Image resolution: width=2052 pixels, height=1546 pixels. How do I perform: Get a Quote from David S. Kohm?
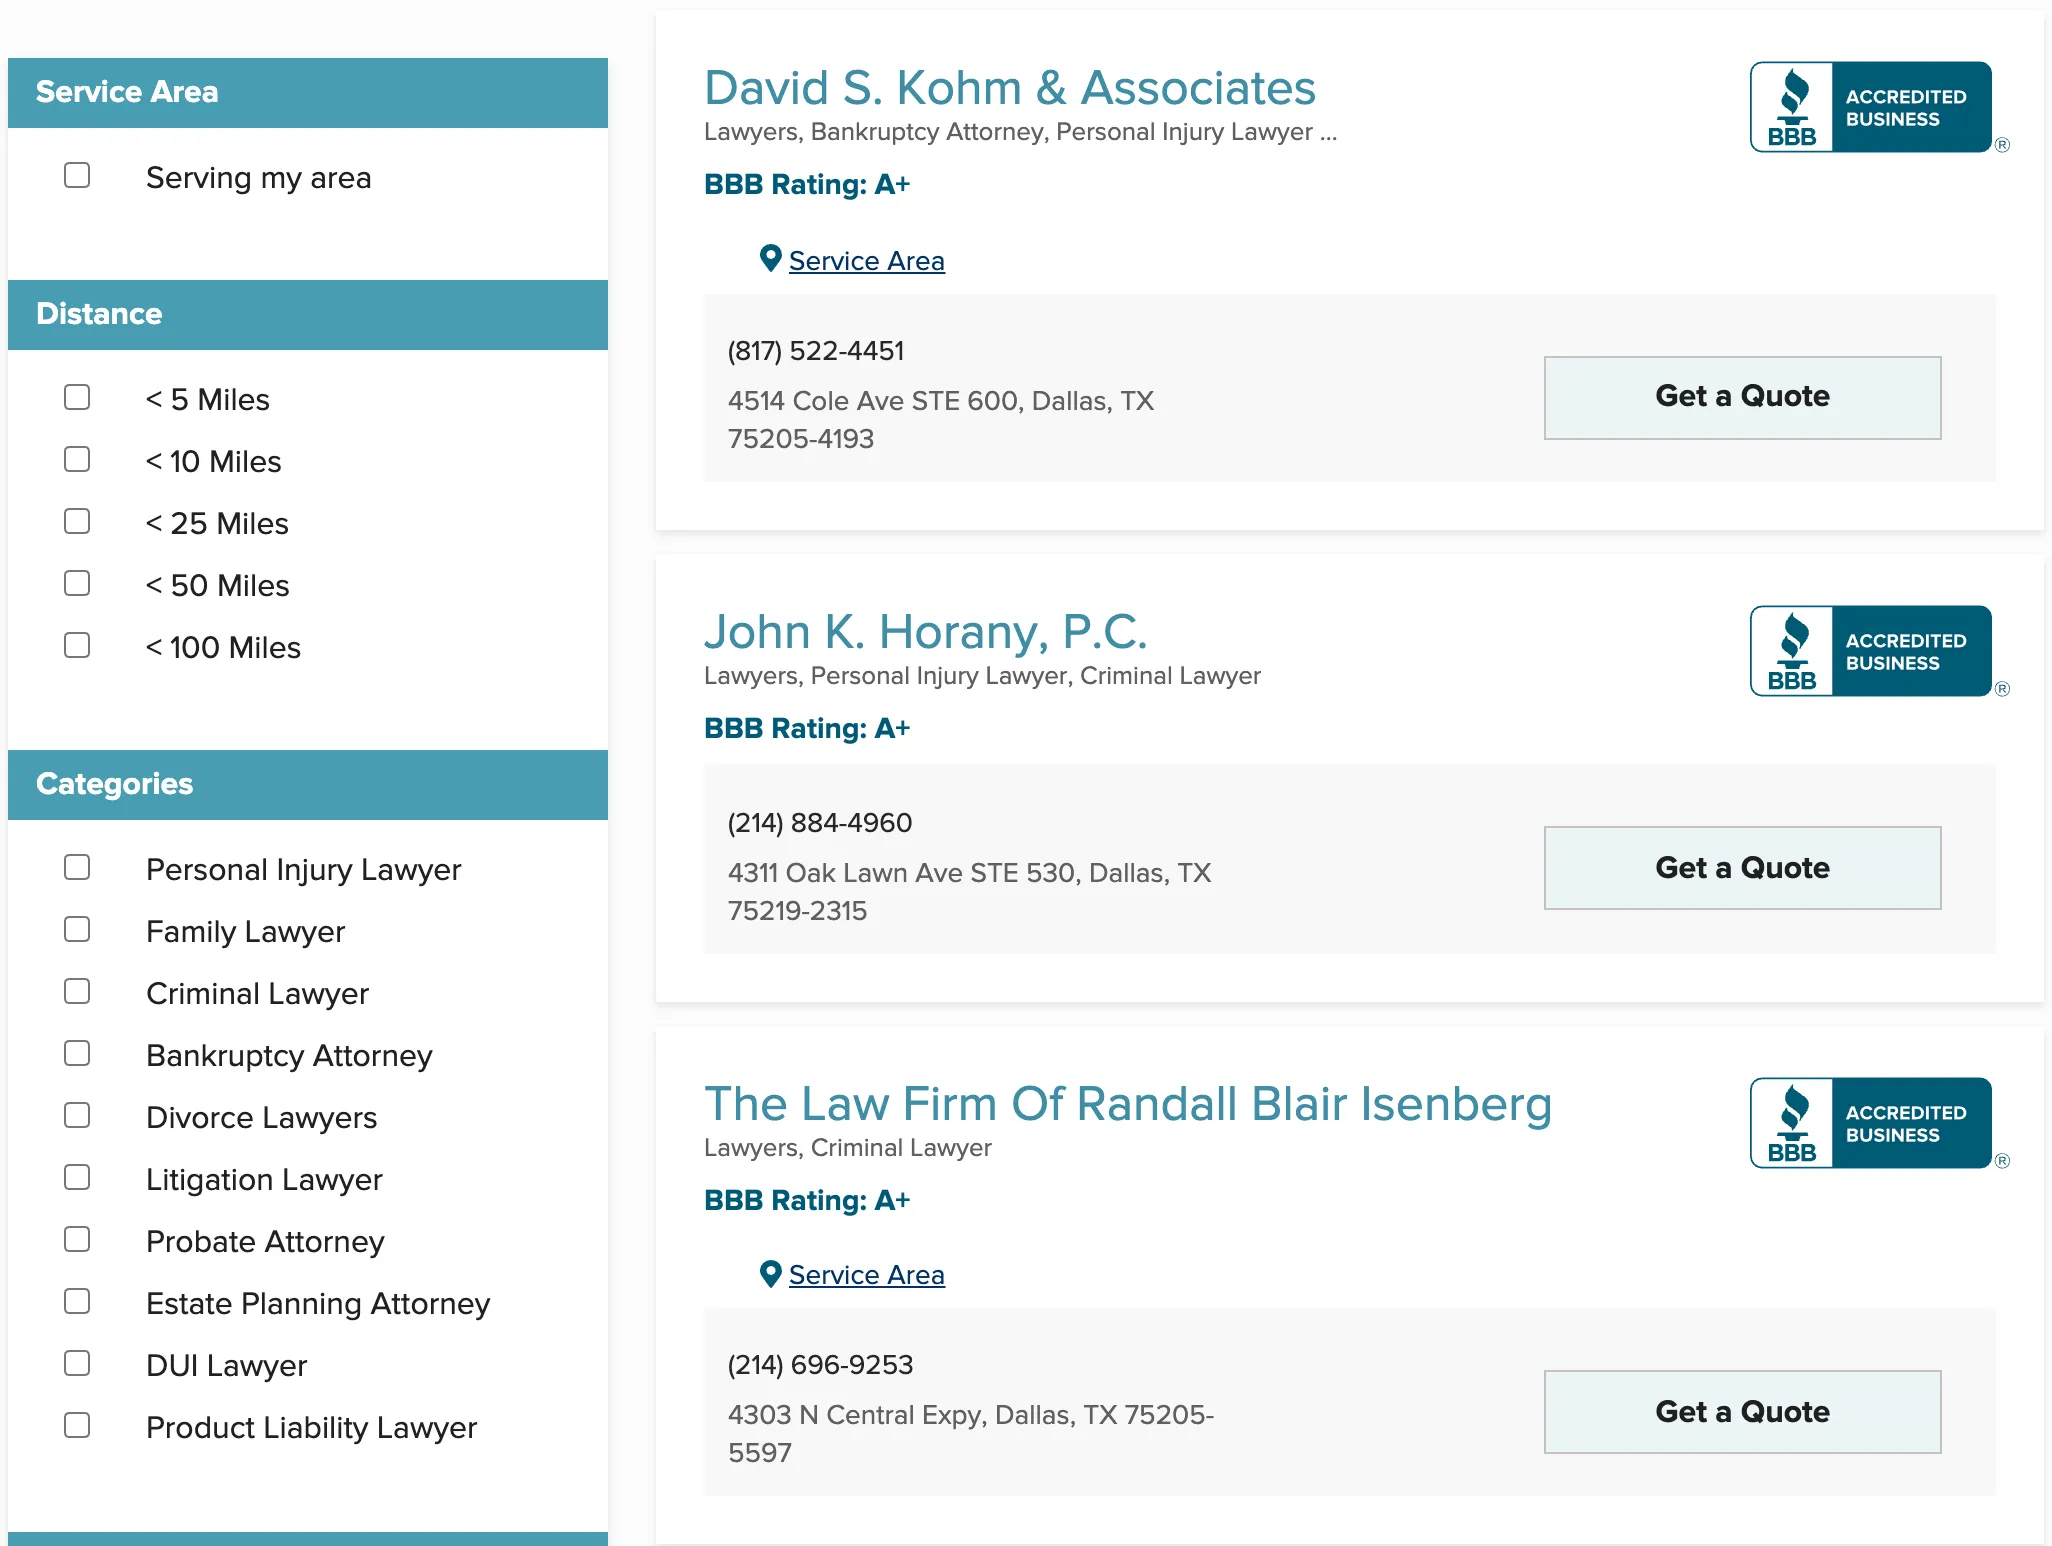coord(1742,397)
